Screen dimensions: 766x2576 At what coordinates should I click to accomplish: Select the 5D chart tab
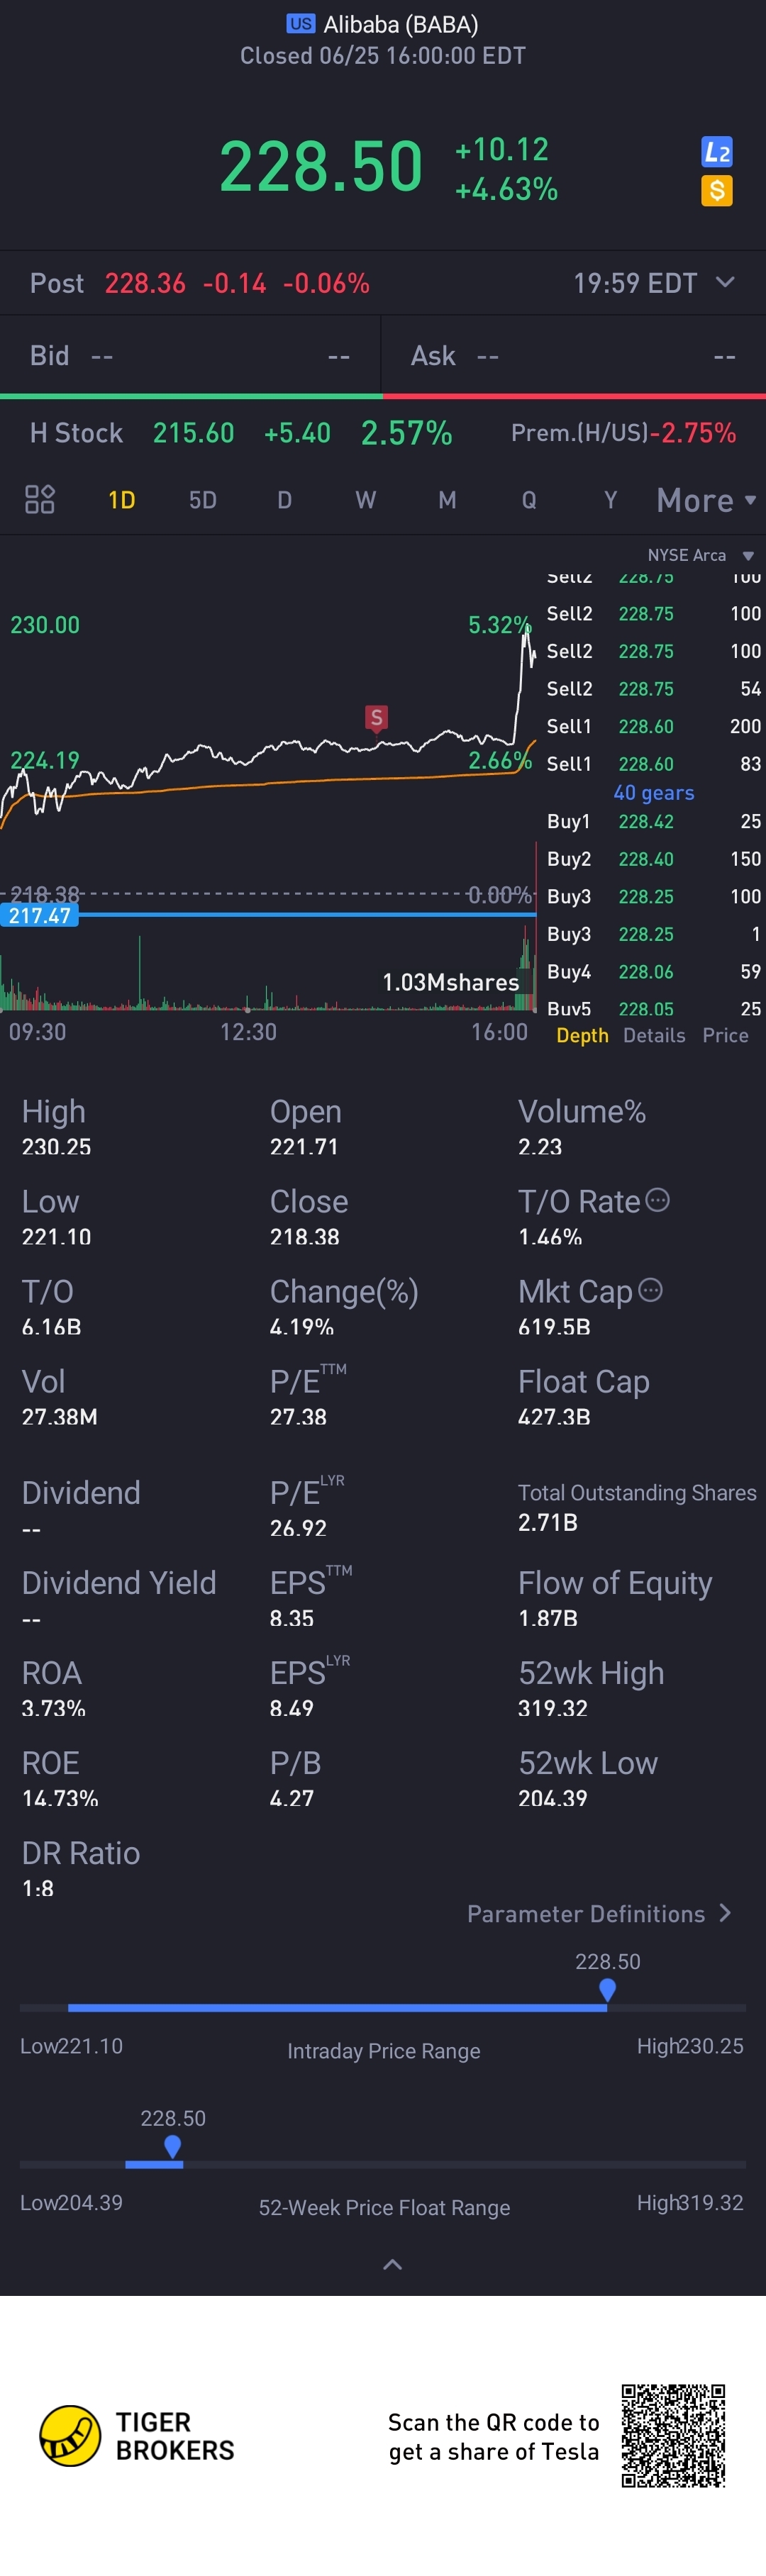[x=203, y=500]
